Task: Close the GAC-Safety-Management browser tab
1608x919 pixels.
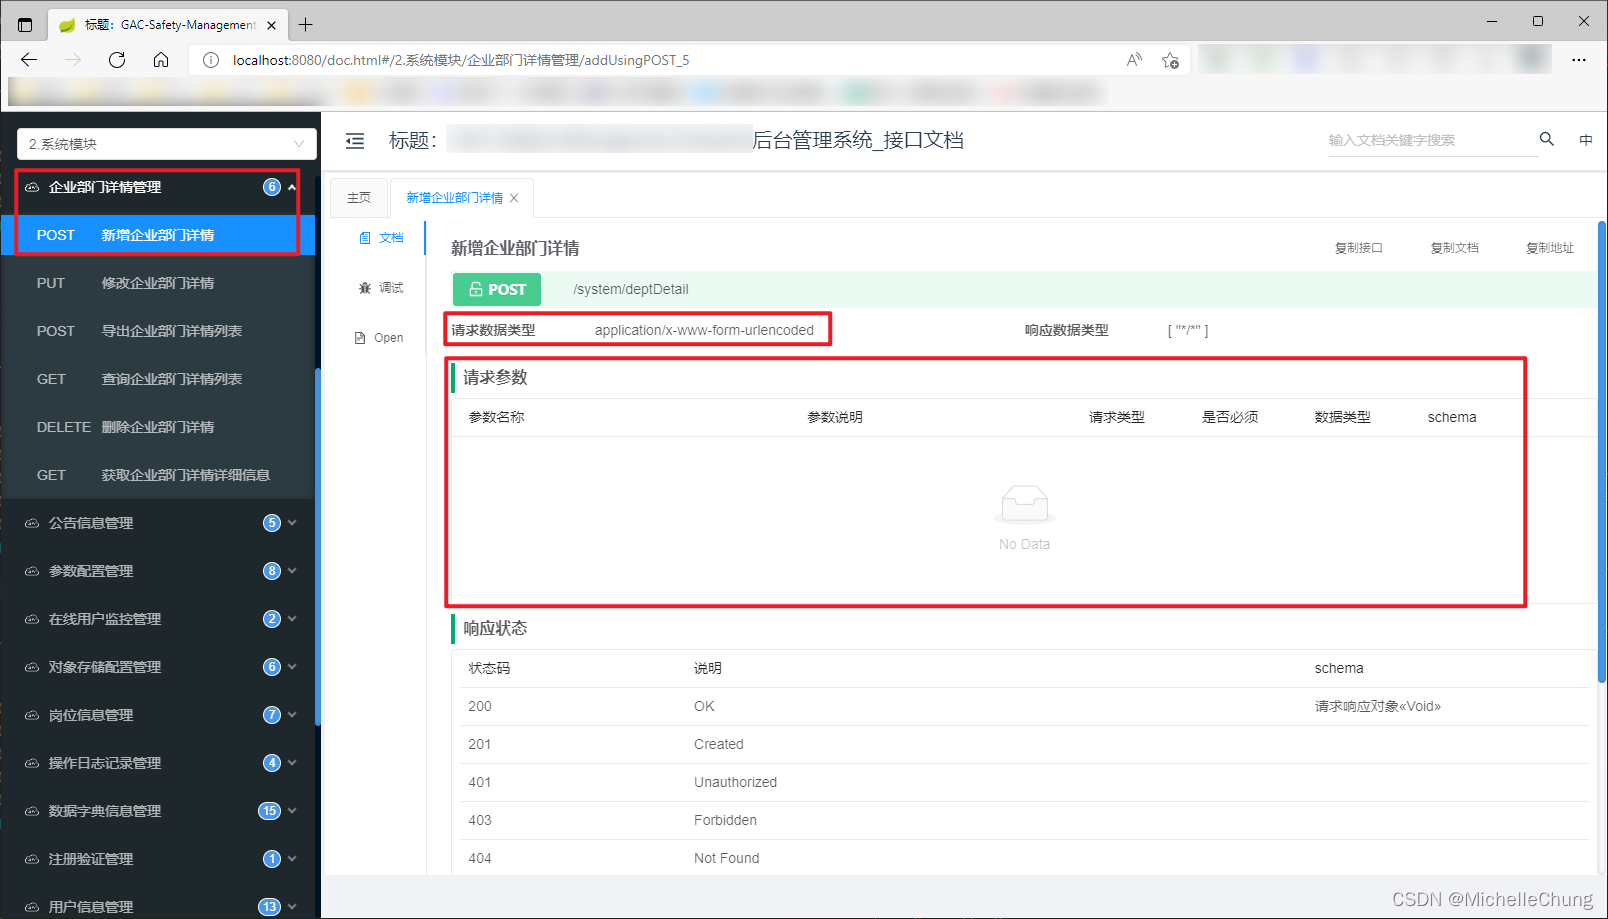Action: tap(272, 25)
